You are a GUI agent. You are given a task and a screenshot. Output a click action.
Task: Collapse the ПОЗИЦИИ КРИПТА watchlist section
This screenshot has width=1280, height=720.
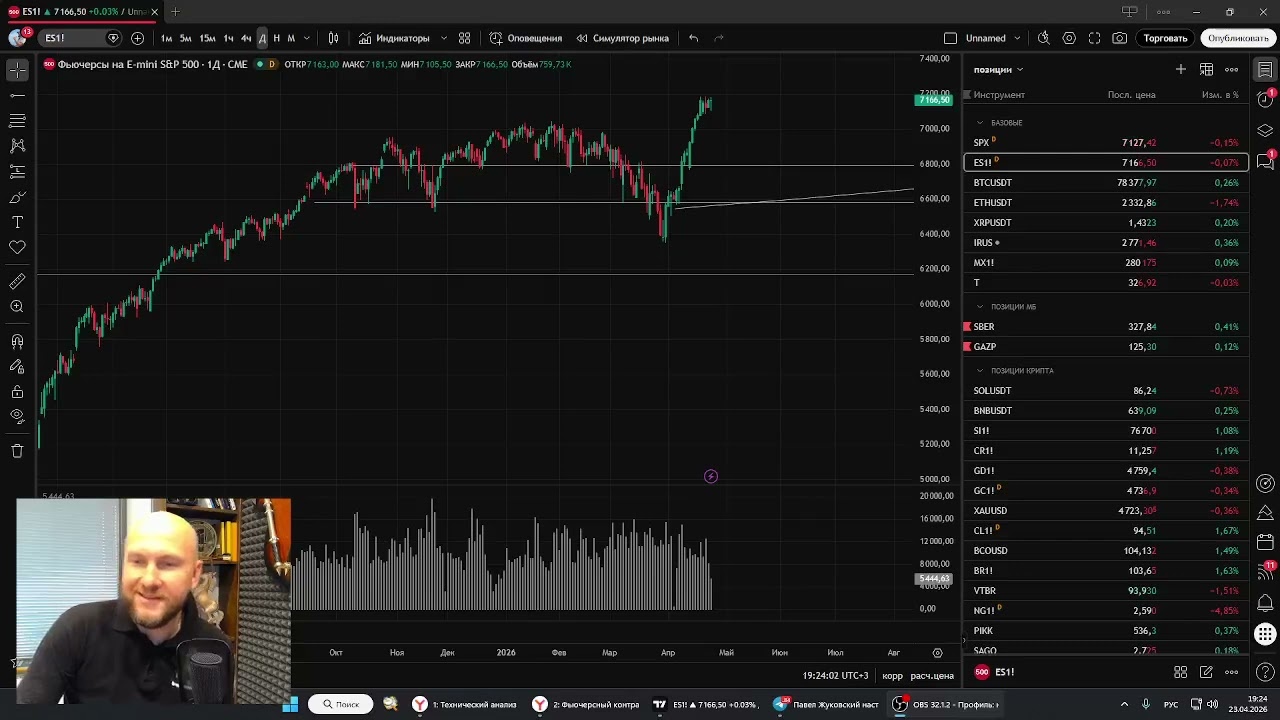(x=981, y=370)
